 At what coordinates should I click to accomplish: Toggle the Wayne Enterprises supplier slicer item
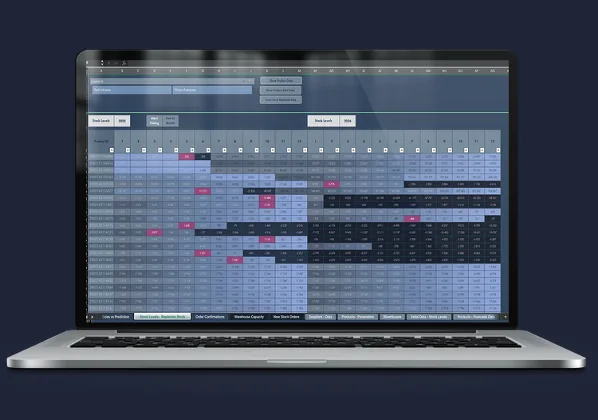click(x=212, y=90)
